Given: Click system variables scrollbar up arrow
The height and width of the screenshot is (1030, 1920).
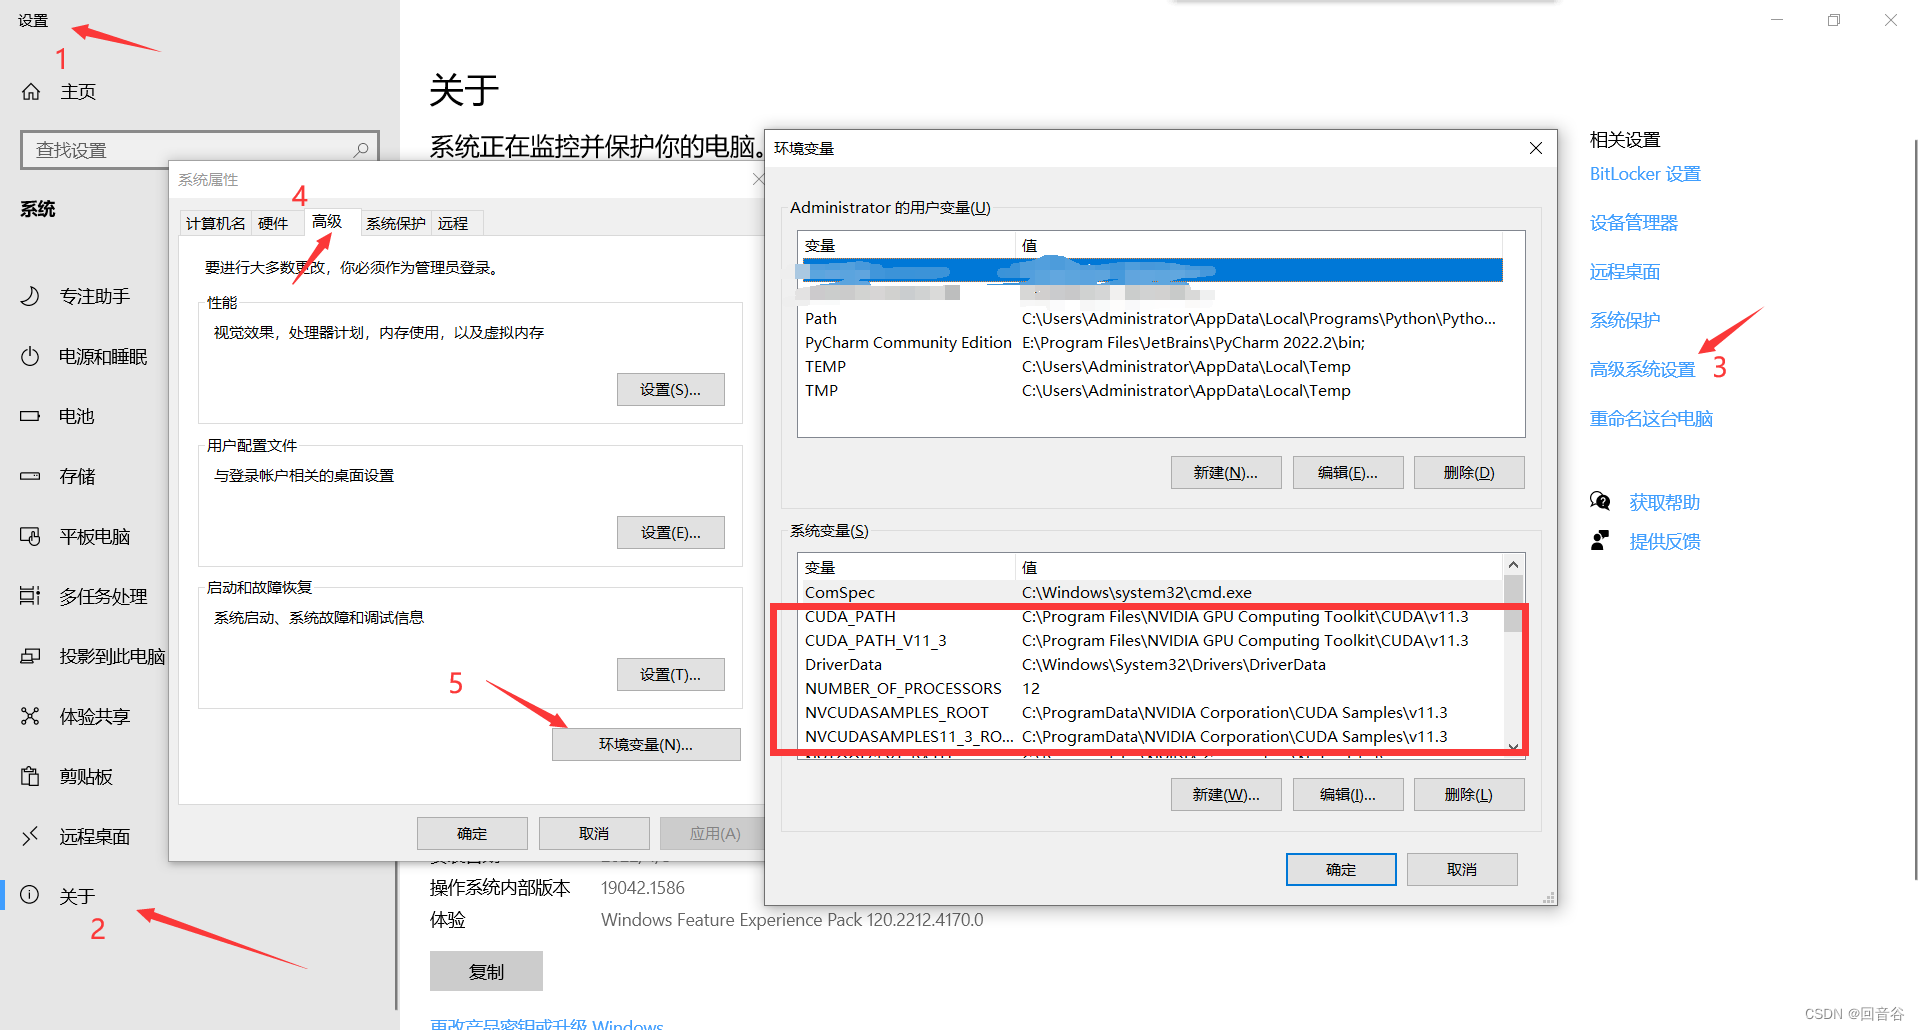Looking at the screenshot, I should (x=1513, y=565).
